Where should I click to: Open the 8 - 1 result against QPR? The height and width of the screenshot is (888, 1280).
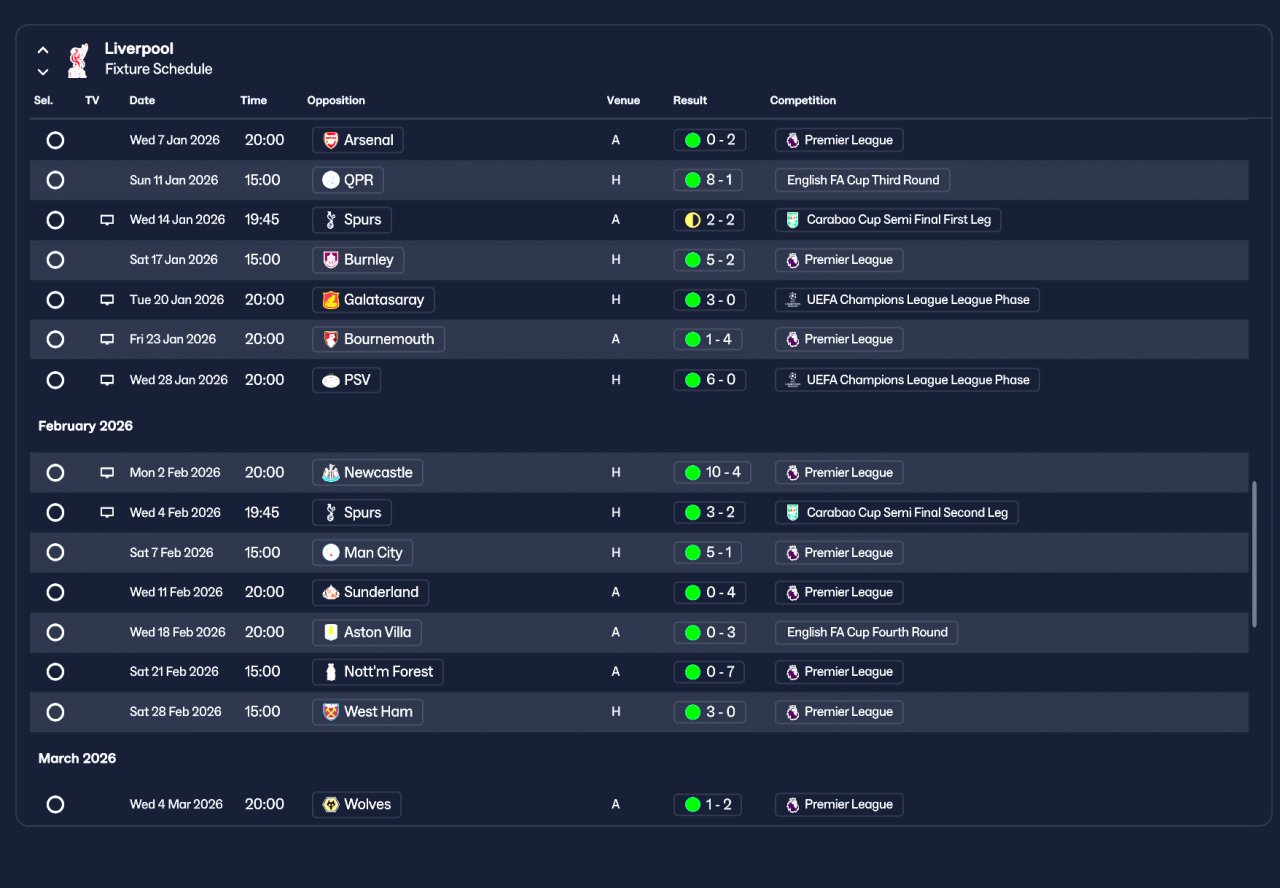pos(709,180)
